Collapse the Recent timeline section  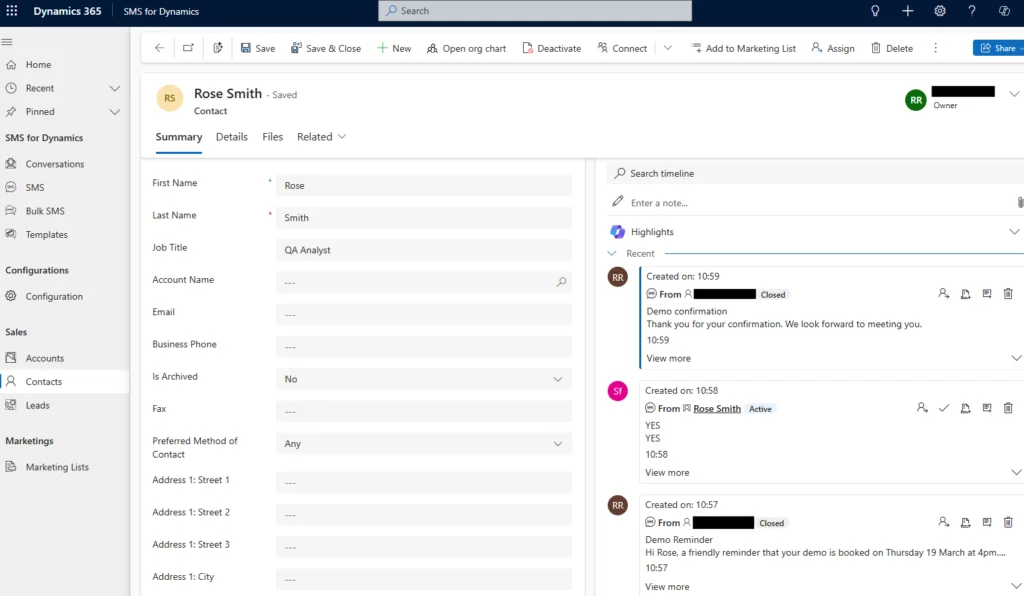612,253
